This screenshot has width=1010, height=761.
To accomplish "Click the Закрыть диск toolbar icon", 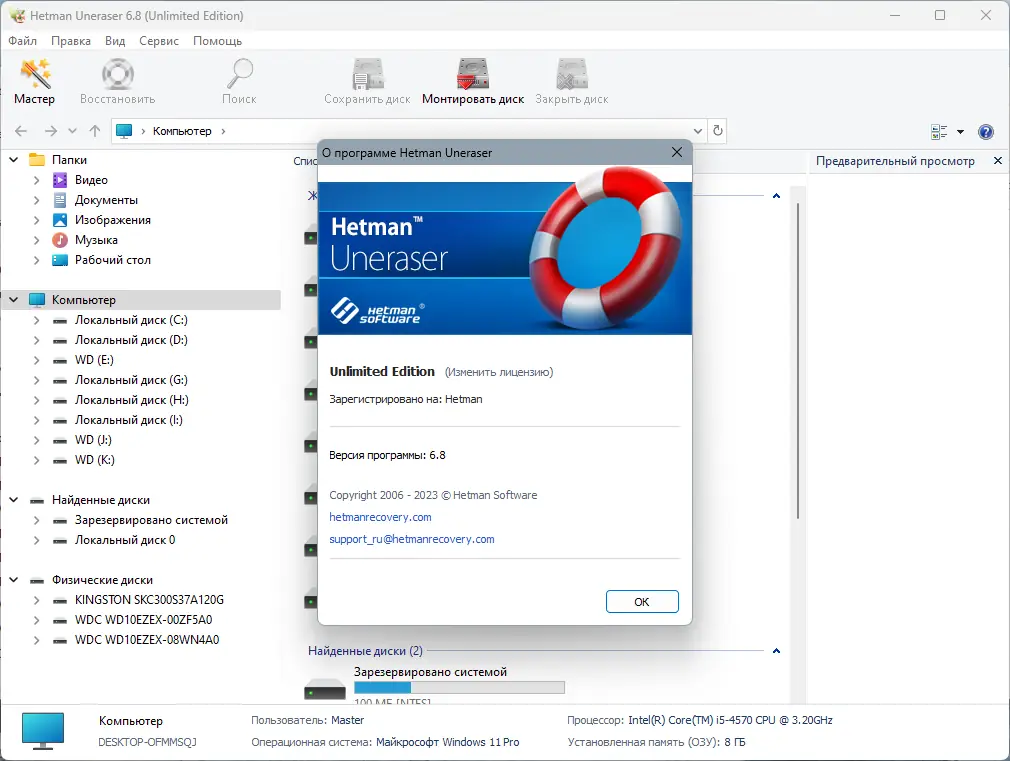I will (x=571, y=80).
